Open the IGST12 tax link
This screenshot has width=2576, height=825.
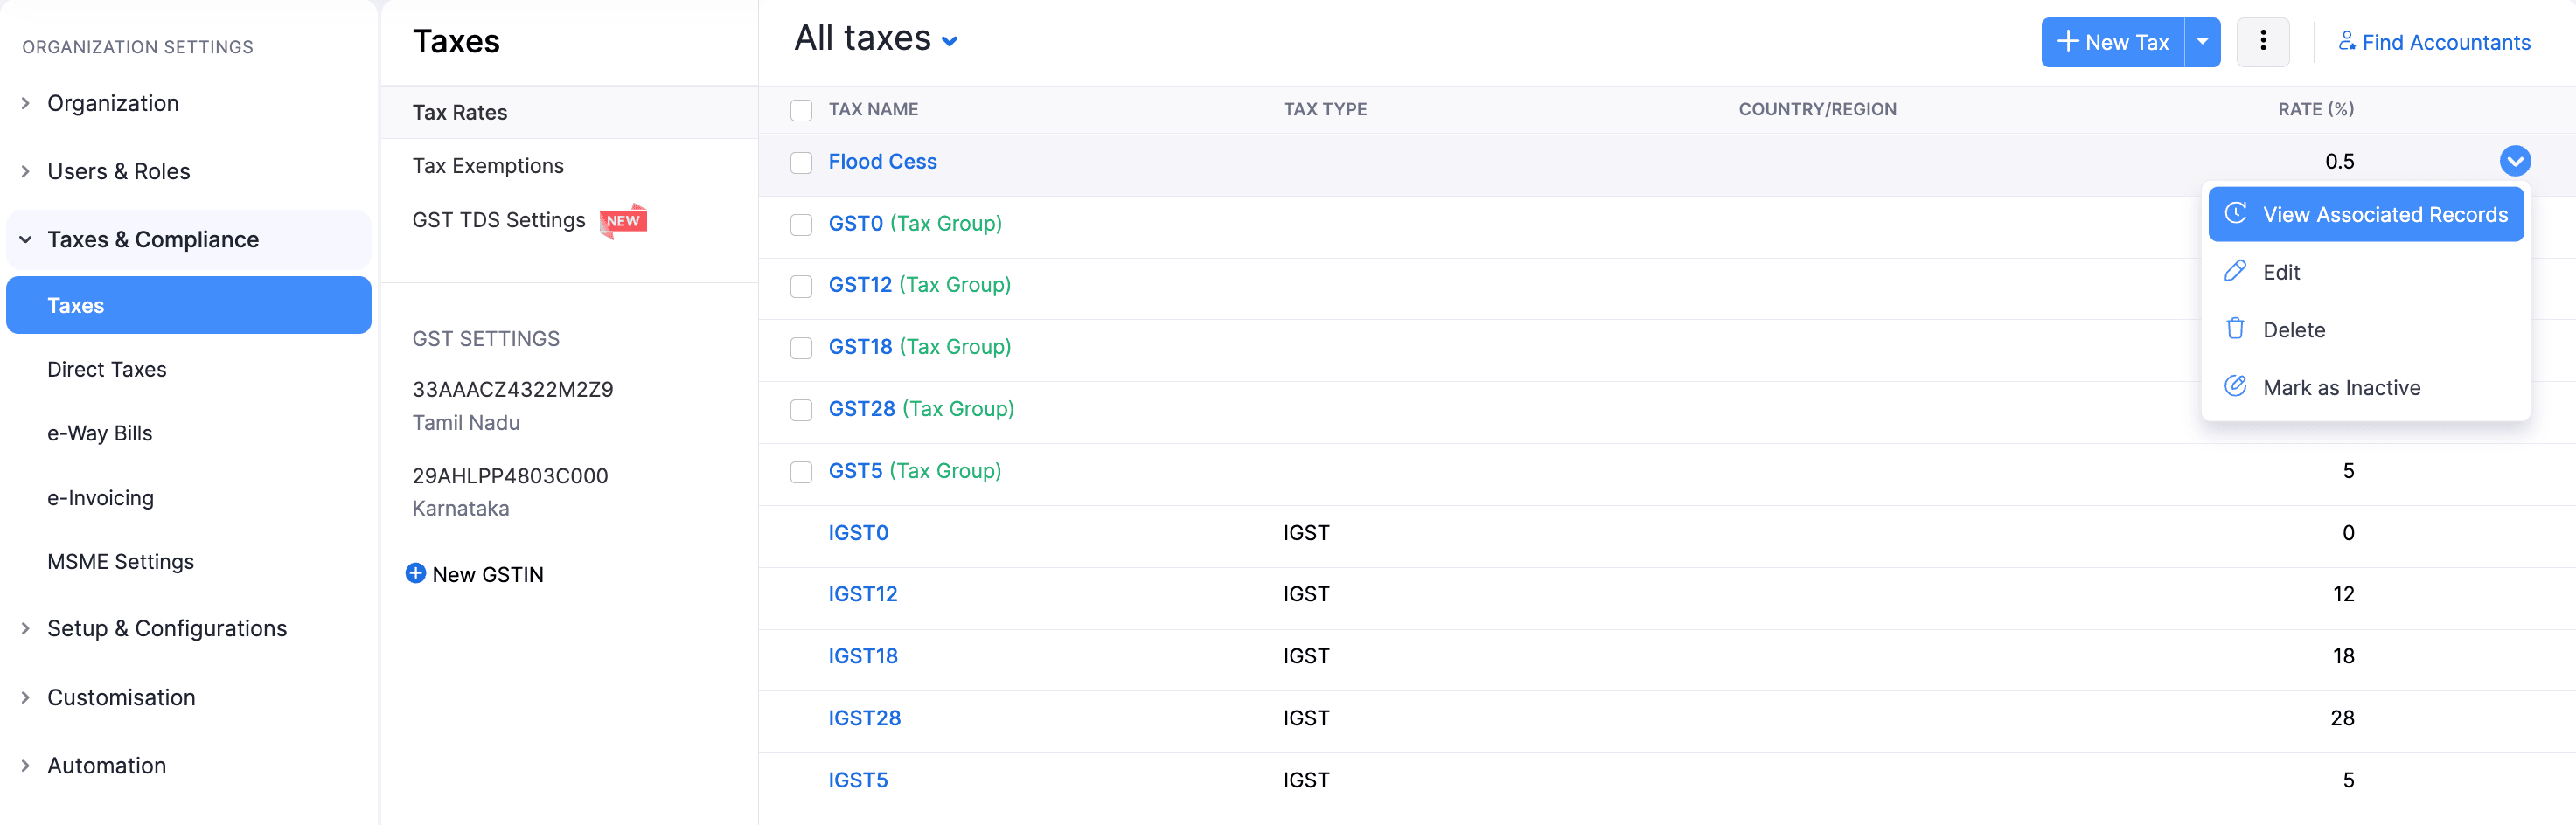[862, 594]
